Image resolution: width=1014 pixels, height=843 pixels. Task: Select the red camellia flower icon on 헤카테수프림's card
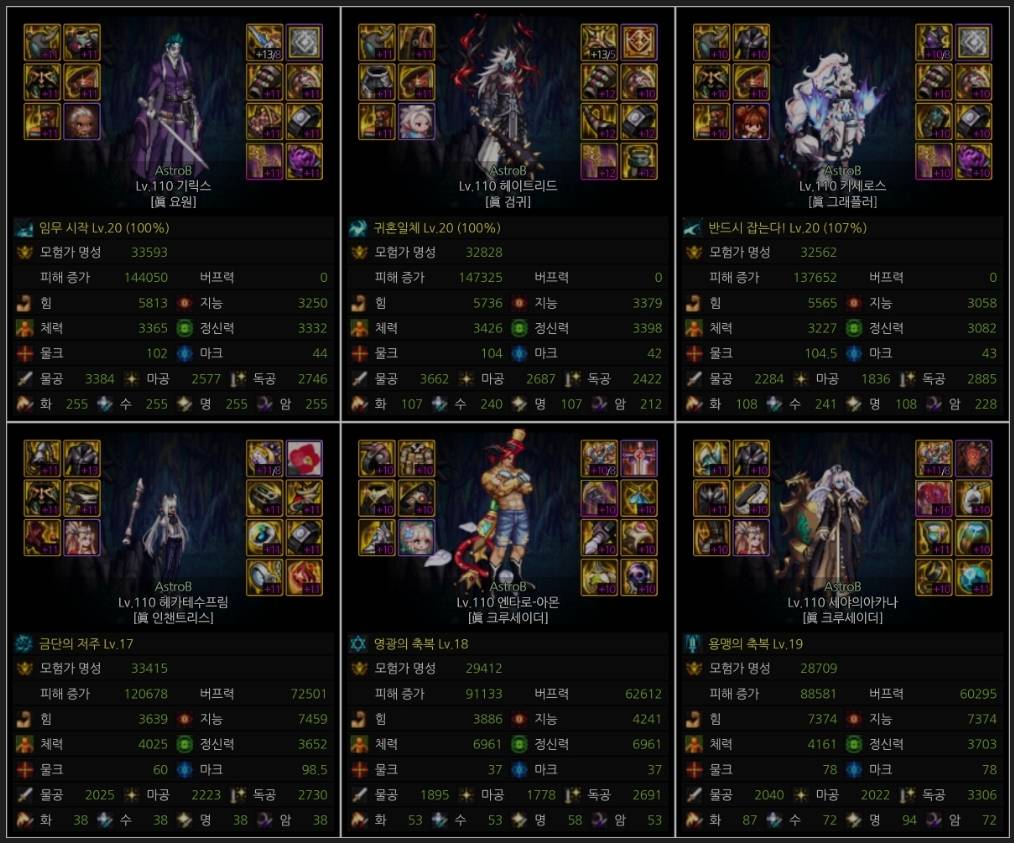pos(304,458)
